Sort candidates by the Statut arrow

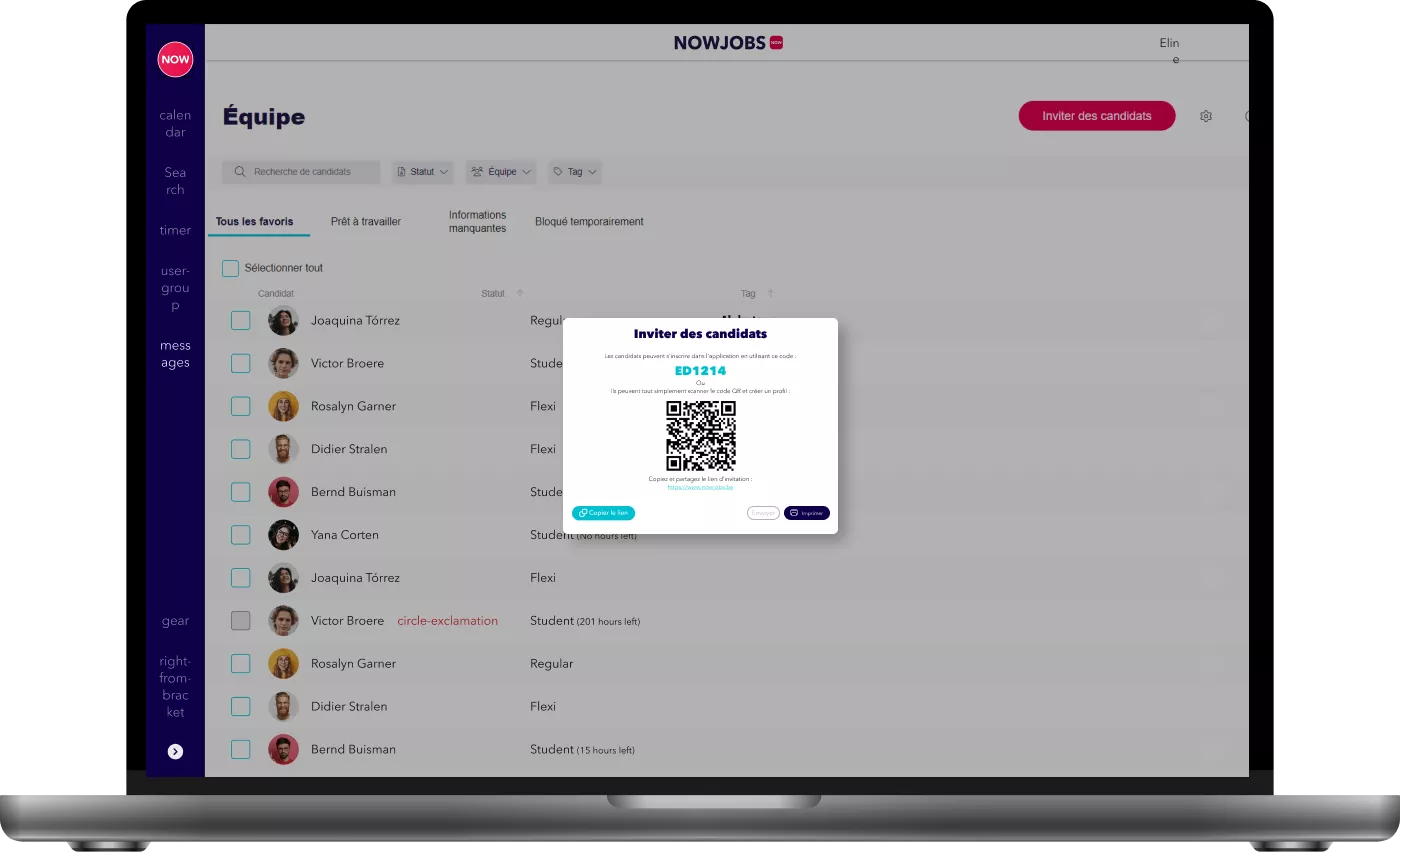pyautogui.click(x=520, y=293)
